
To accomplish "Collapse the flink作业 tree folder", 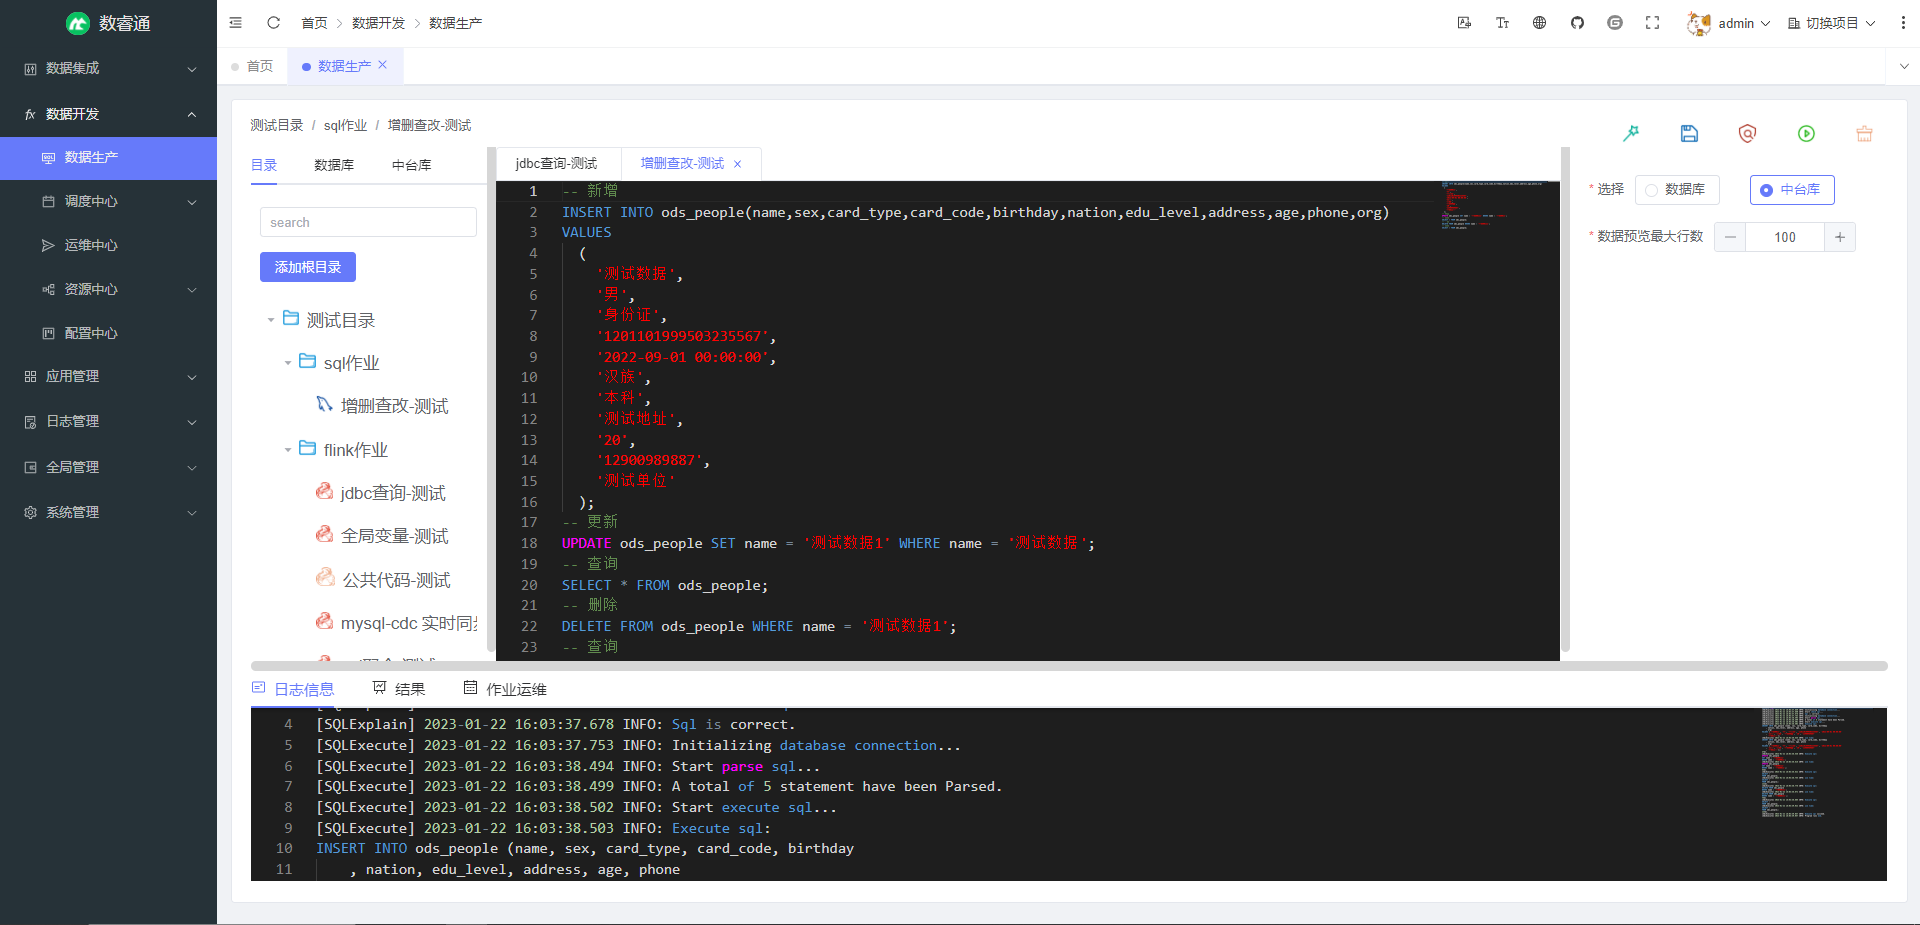I will pos(288,450).
